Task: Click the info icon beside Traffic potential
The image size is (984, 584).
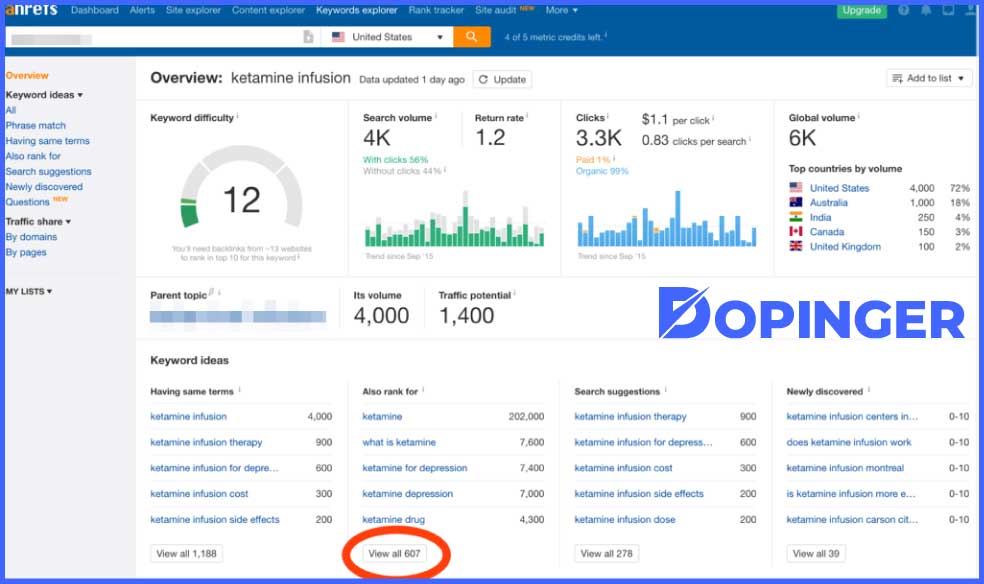Action: point(515,294)
